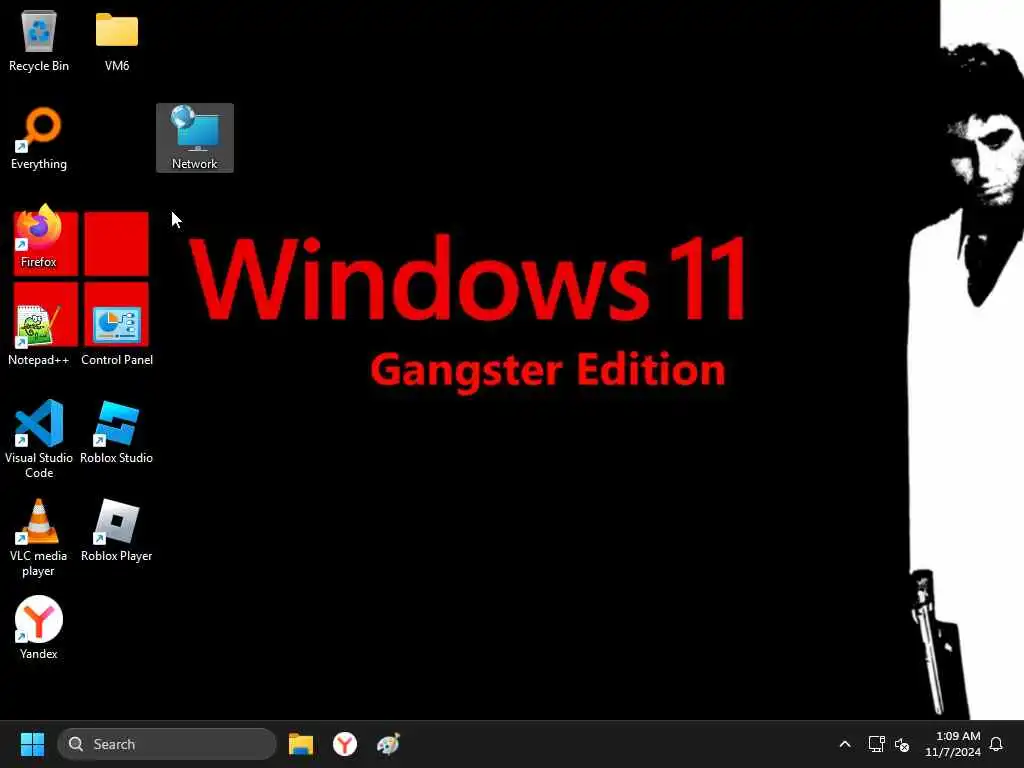Select the Roblox Studio shortcut
The image size is (1024, 768).
[117, 432]
